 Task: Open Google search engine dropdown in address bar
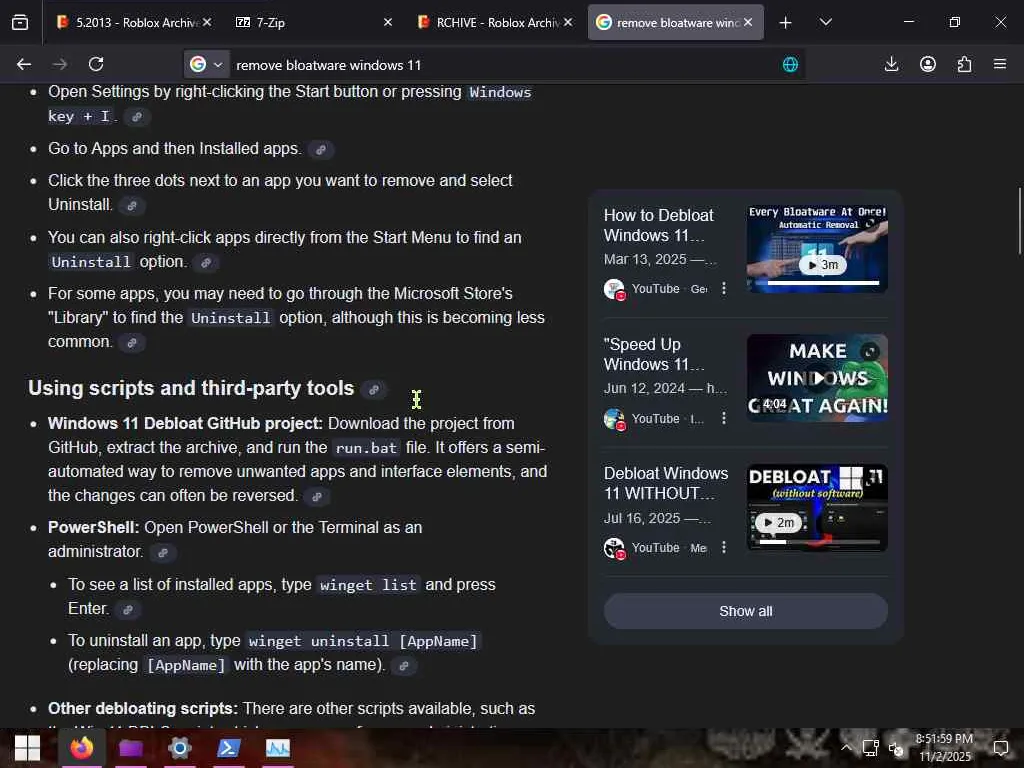click(206, 64)
